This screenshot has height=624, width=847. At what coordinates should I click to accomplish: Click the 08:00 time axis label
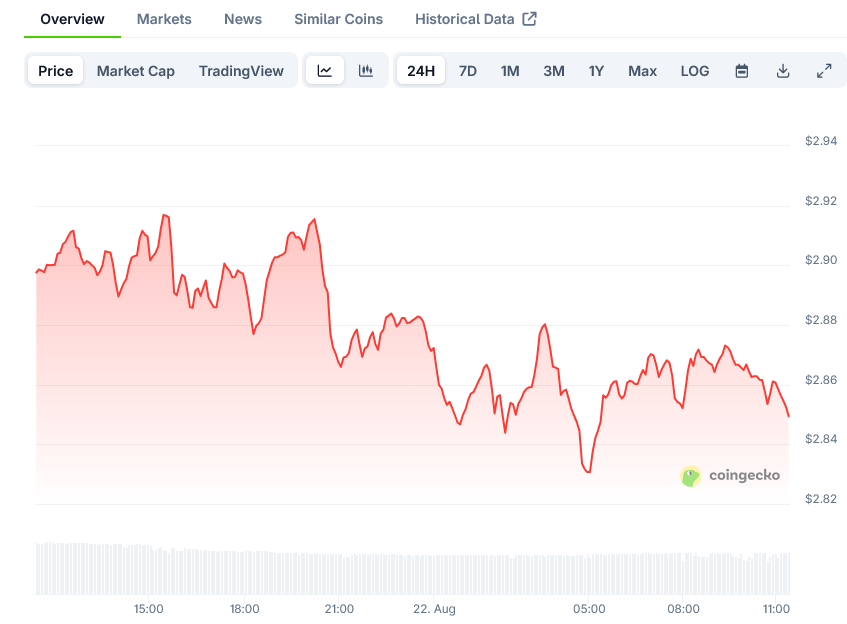pyautogui.click(x=683, y=609)
